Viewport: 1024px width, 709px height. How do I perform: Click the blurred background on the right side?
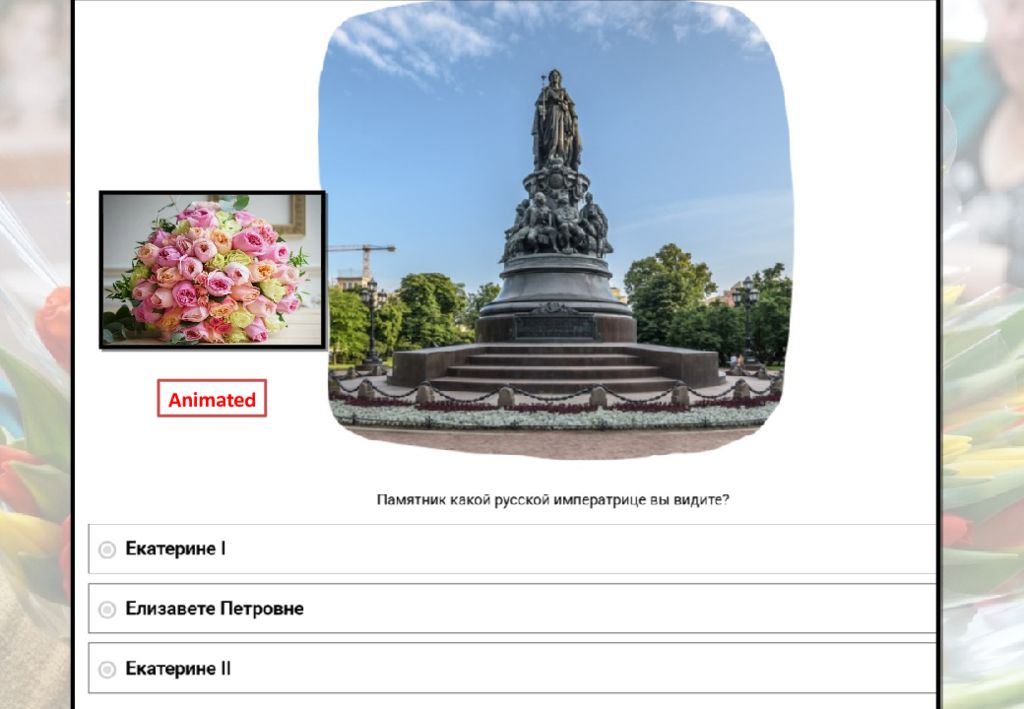(x=983, y=354)
